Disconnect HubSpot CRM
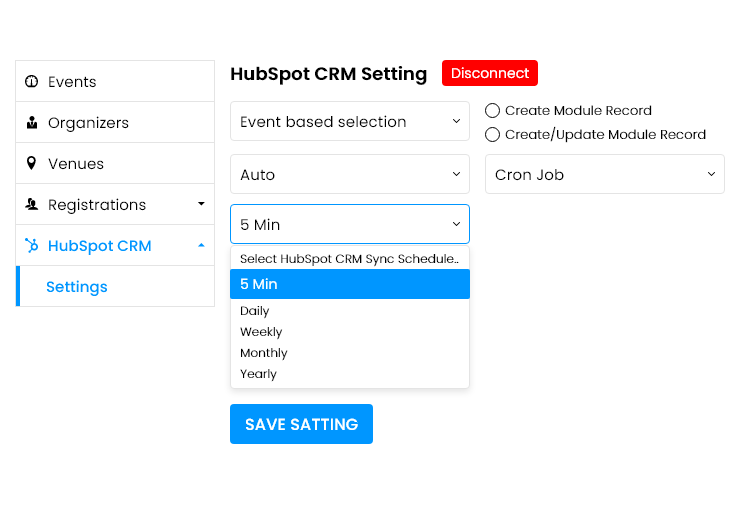 [x=490, y=73]
